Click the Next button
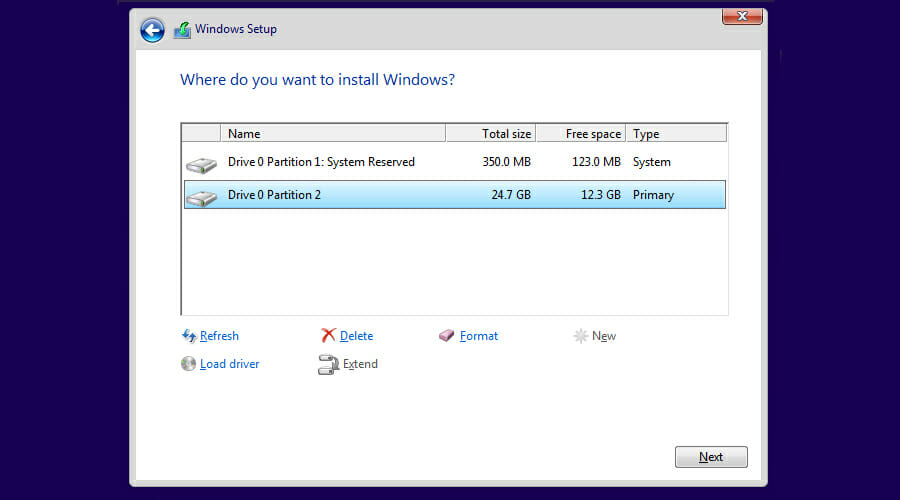 [711, 457]
